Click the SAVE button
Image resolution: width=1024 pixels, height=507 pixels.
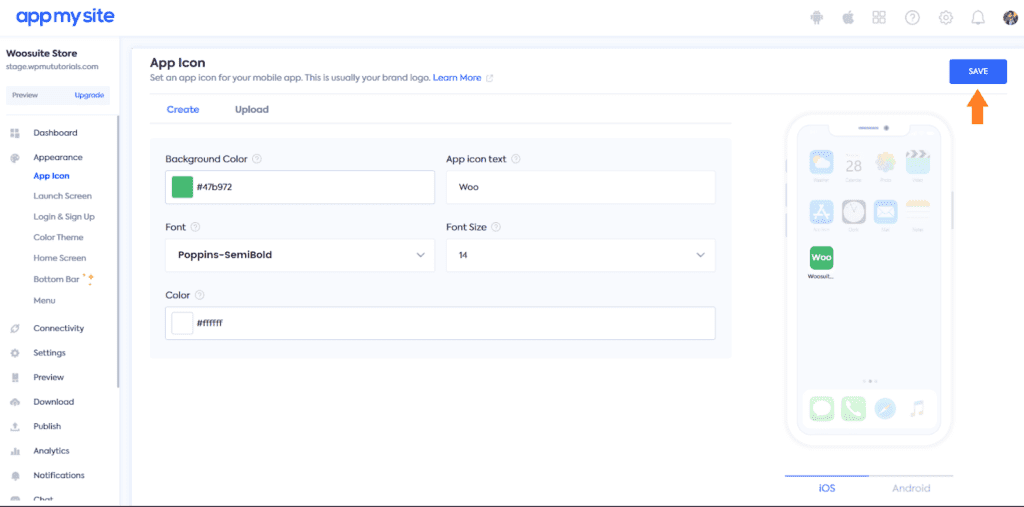(978, 71)
